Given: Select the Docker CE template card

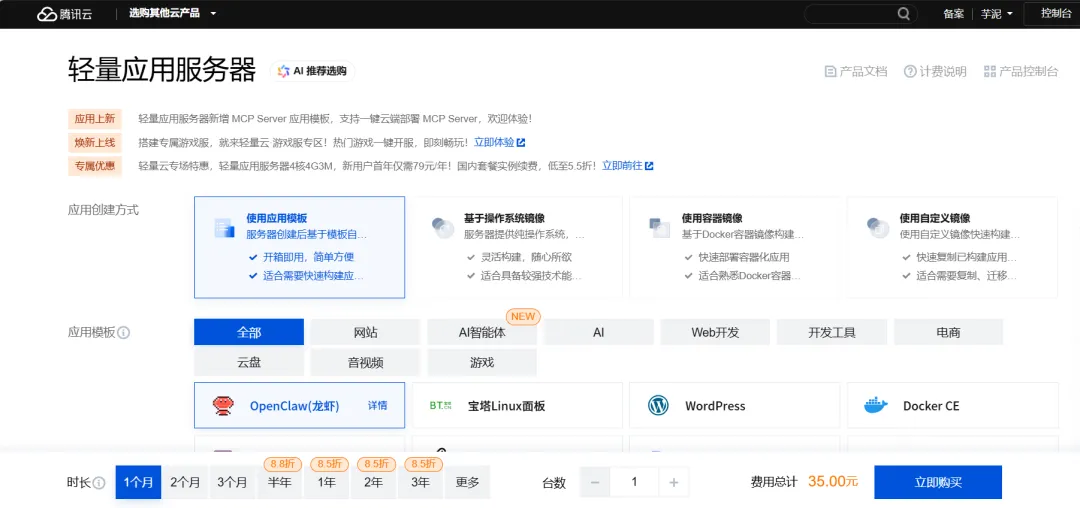Looking at the screenshot, I should 953,405.
